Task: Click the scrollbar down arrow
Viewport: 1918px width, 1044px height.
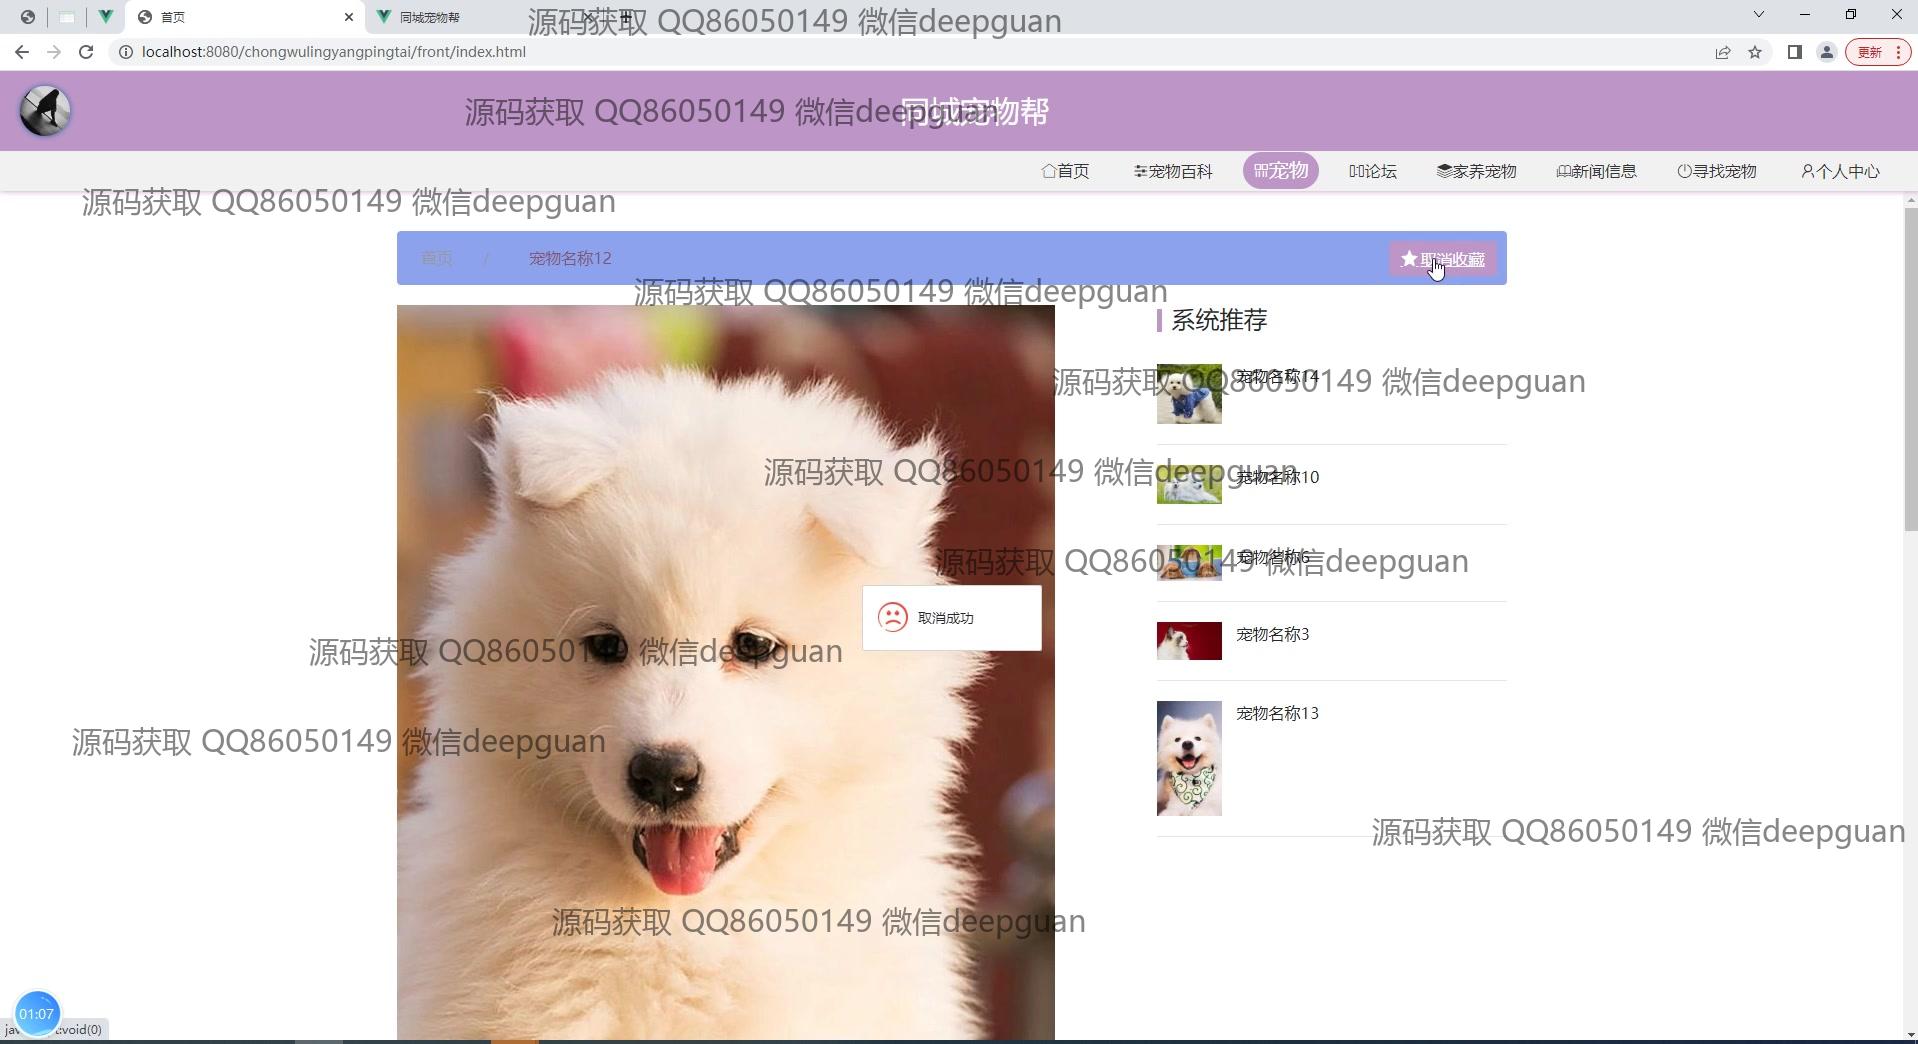Action: tap(1911, 1034)
